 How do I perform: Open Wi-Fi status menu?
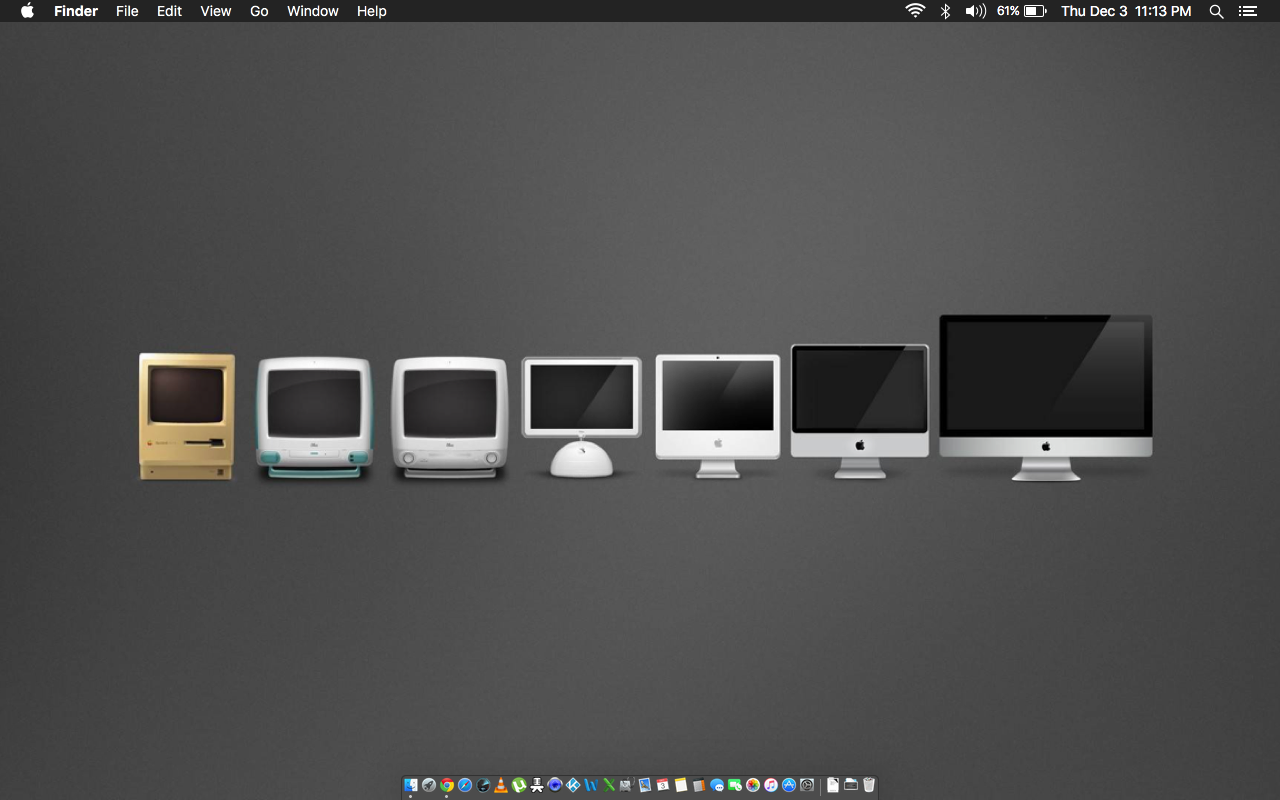pyautogui.click(x=915, y=11)
